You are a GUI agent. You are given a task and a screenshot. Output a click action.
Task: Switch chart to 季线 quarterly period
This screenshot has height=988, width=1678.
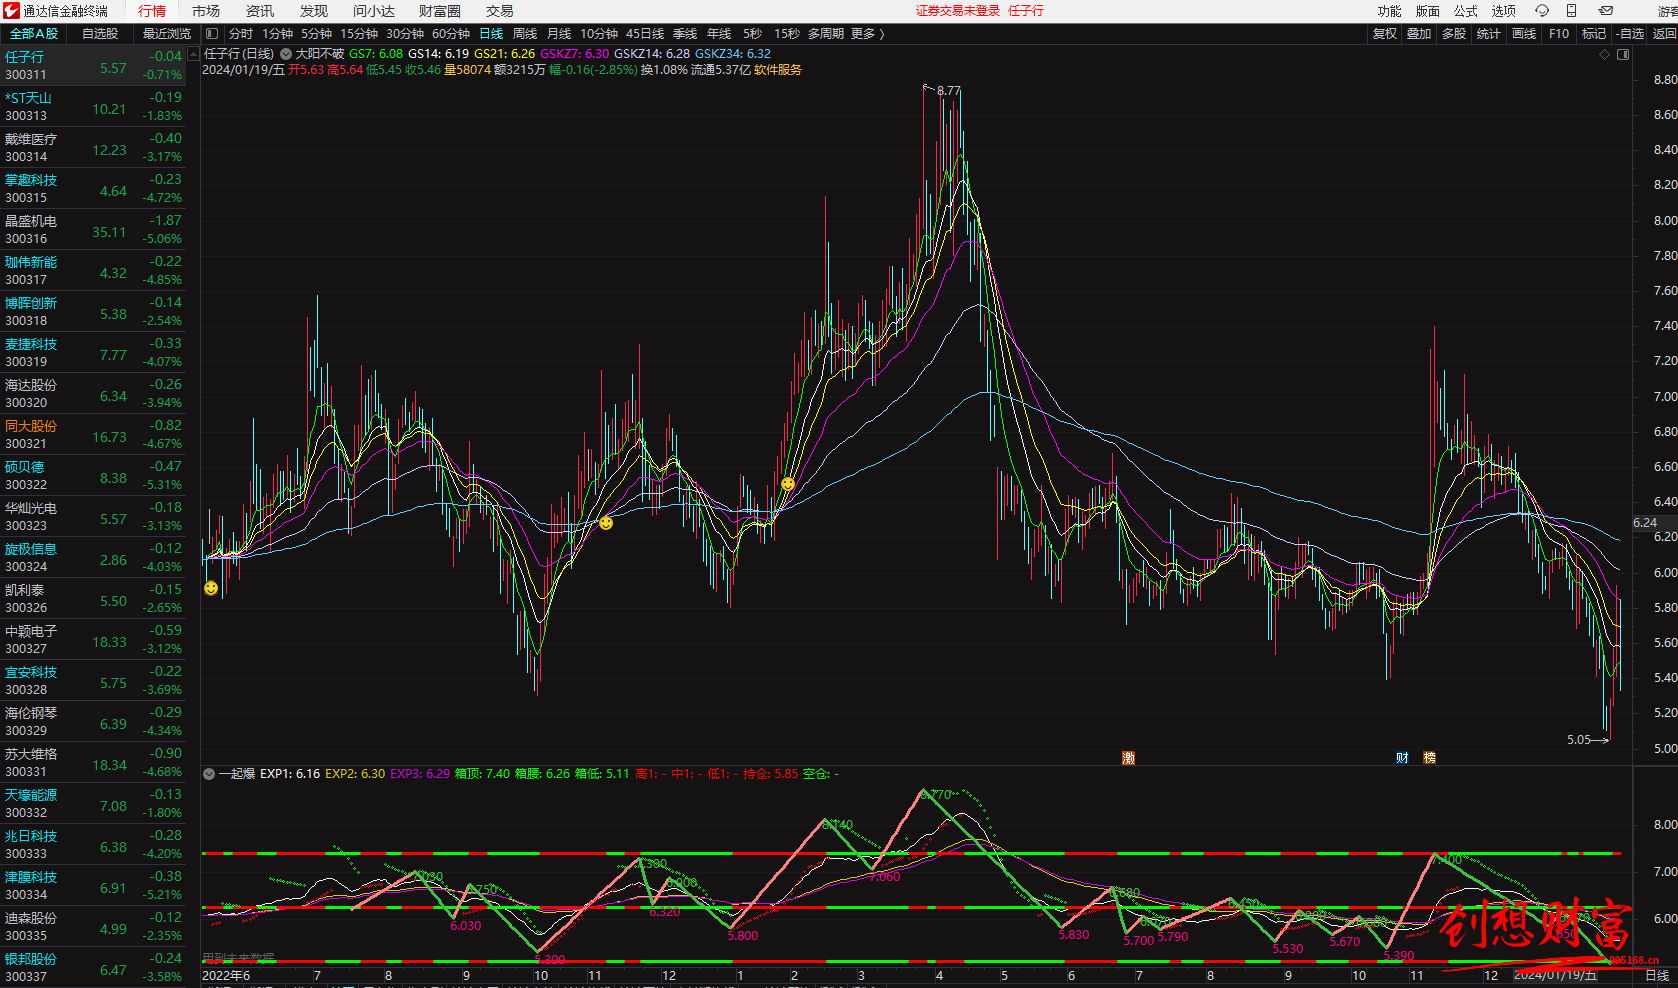[x=685, y=34]
